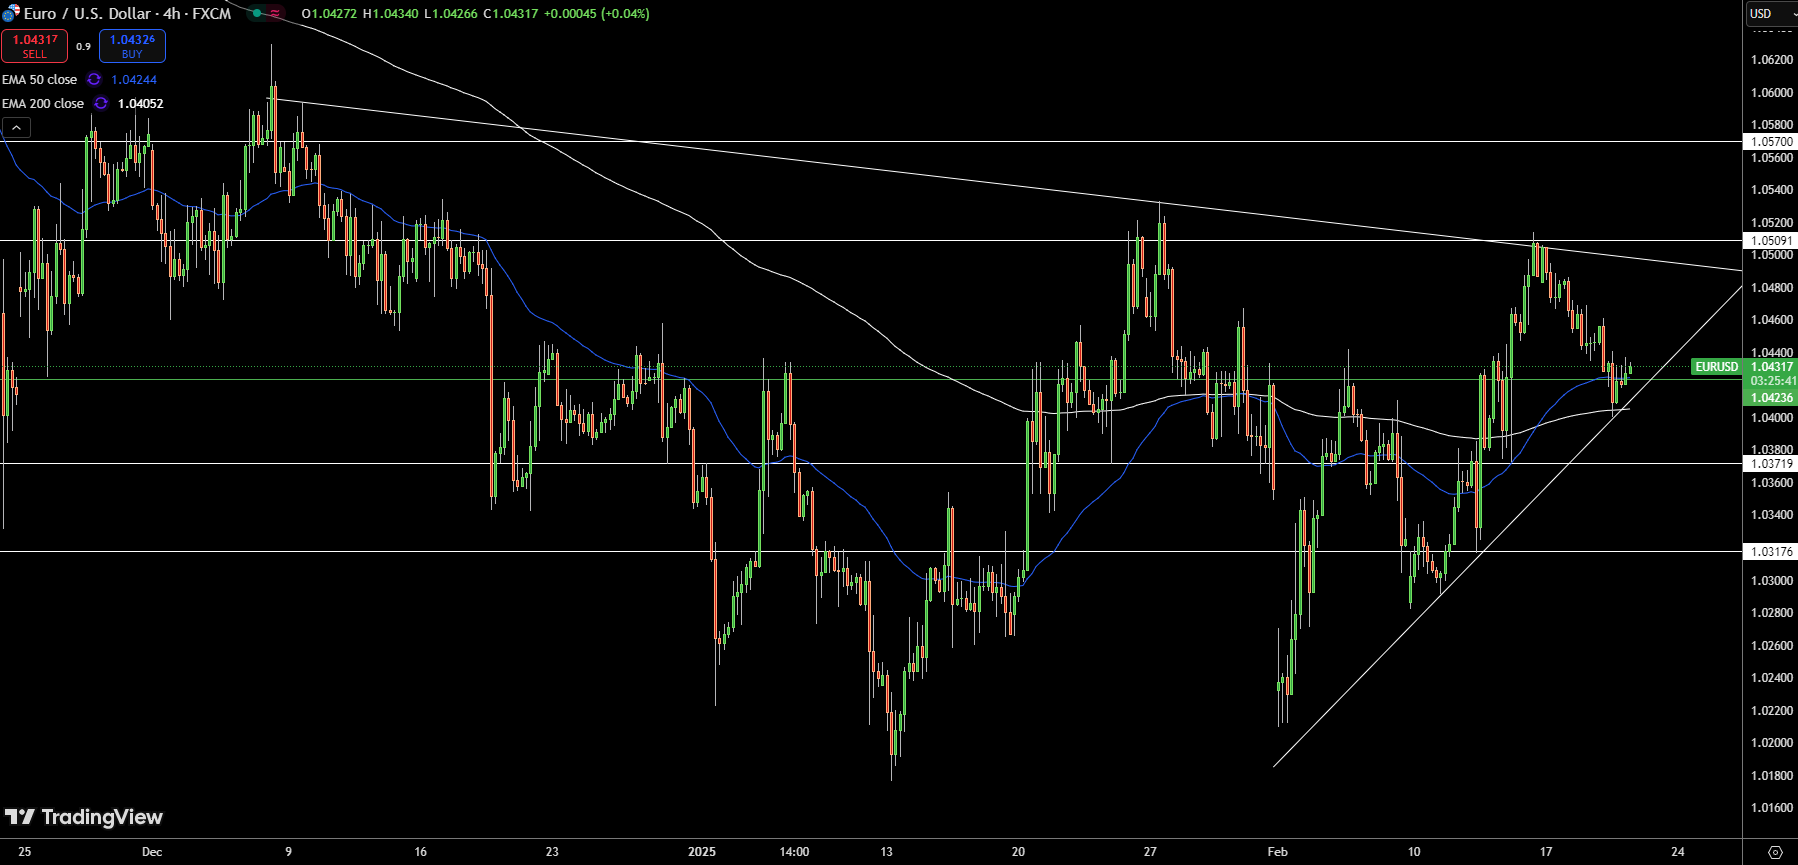Screen dimensions: 1798x865
Task: Click the EURUSD current price tag
Action: 1717,367
